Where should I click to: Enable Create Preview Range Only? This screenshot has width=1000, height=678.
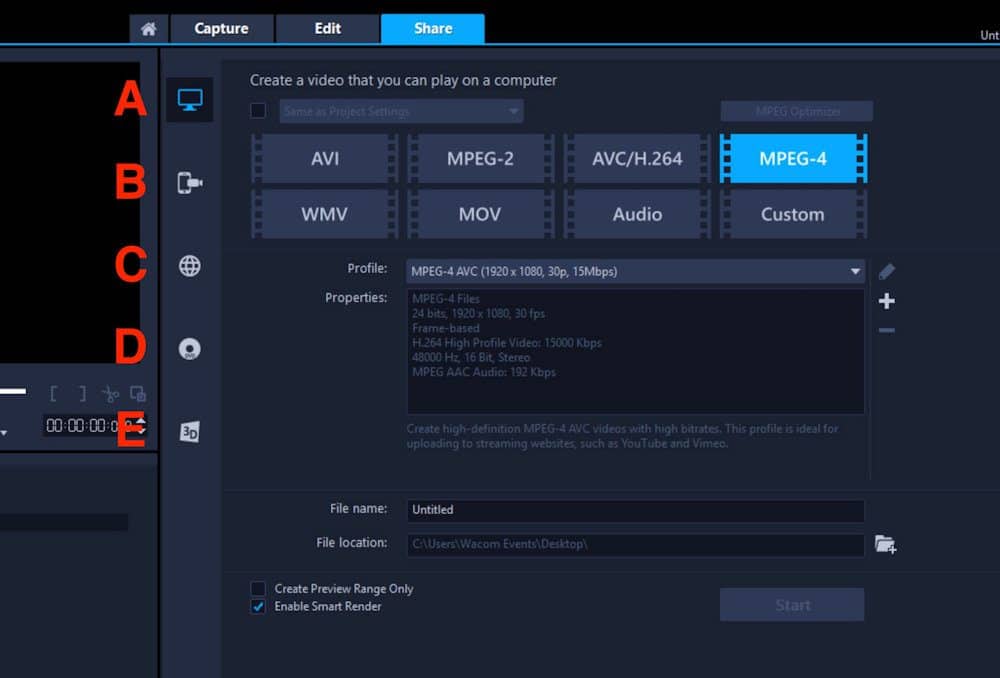point(258,589)
